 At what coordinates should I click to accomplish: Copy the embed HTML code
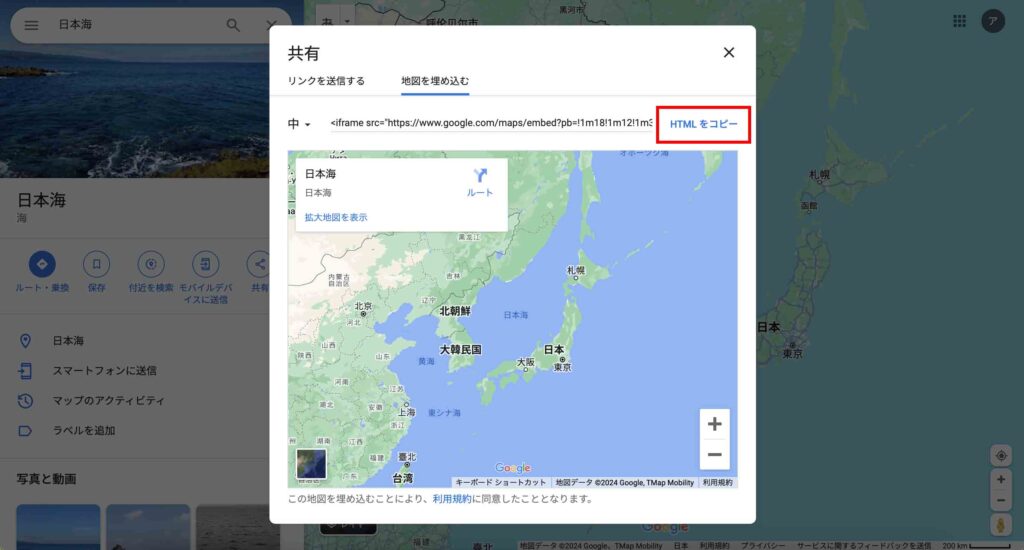coord(703,124)
